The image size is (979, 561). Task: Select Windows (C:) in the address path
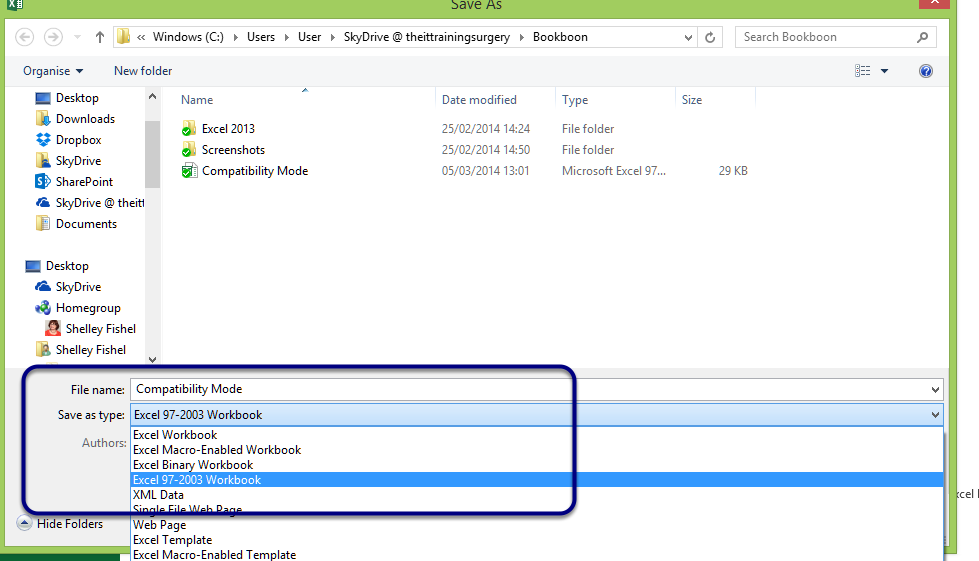click(x=188, y=37)
